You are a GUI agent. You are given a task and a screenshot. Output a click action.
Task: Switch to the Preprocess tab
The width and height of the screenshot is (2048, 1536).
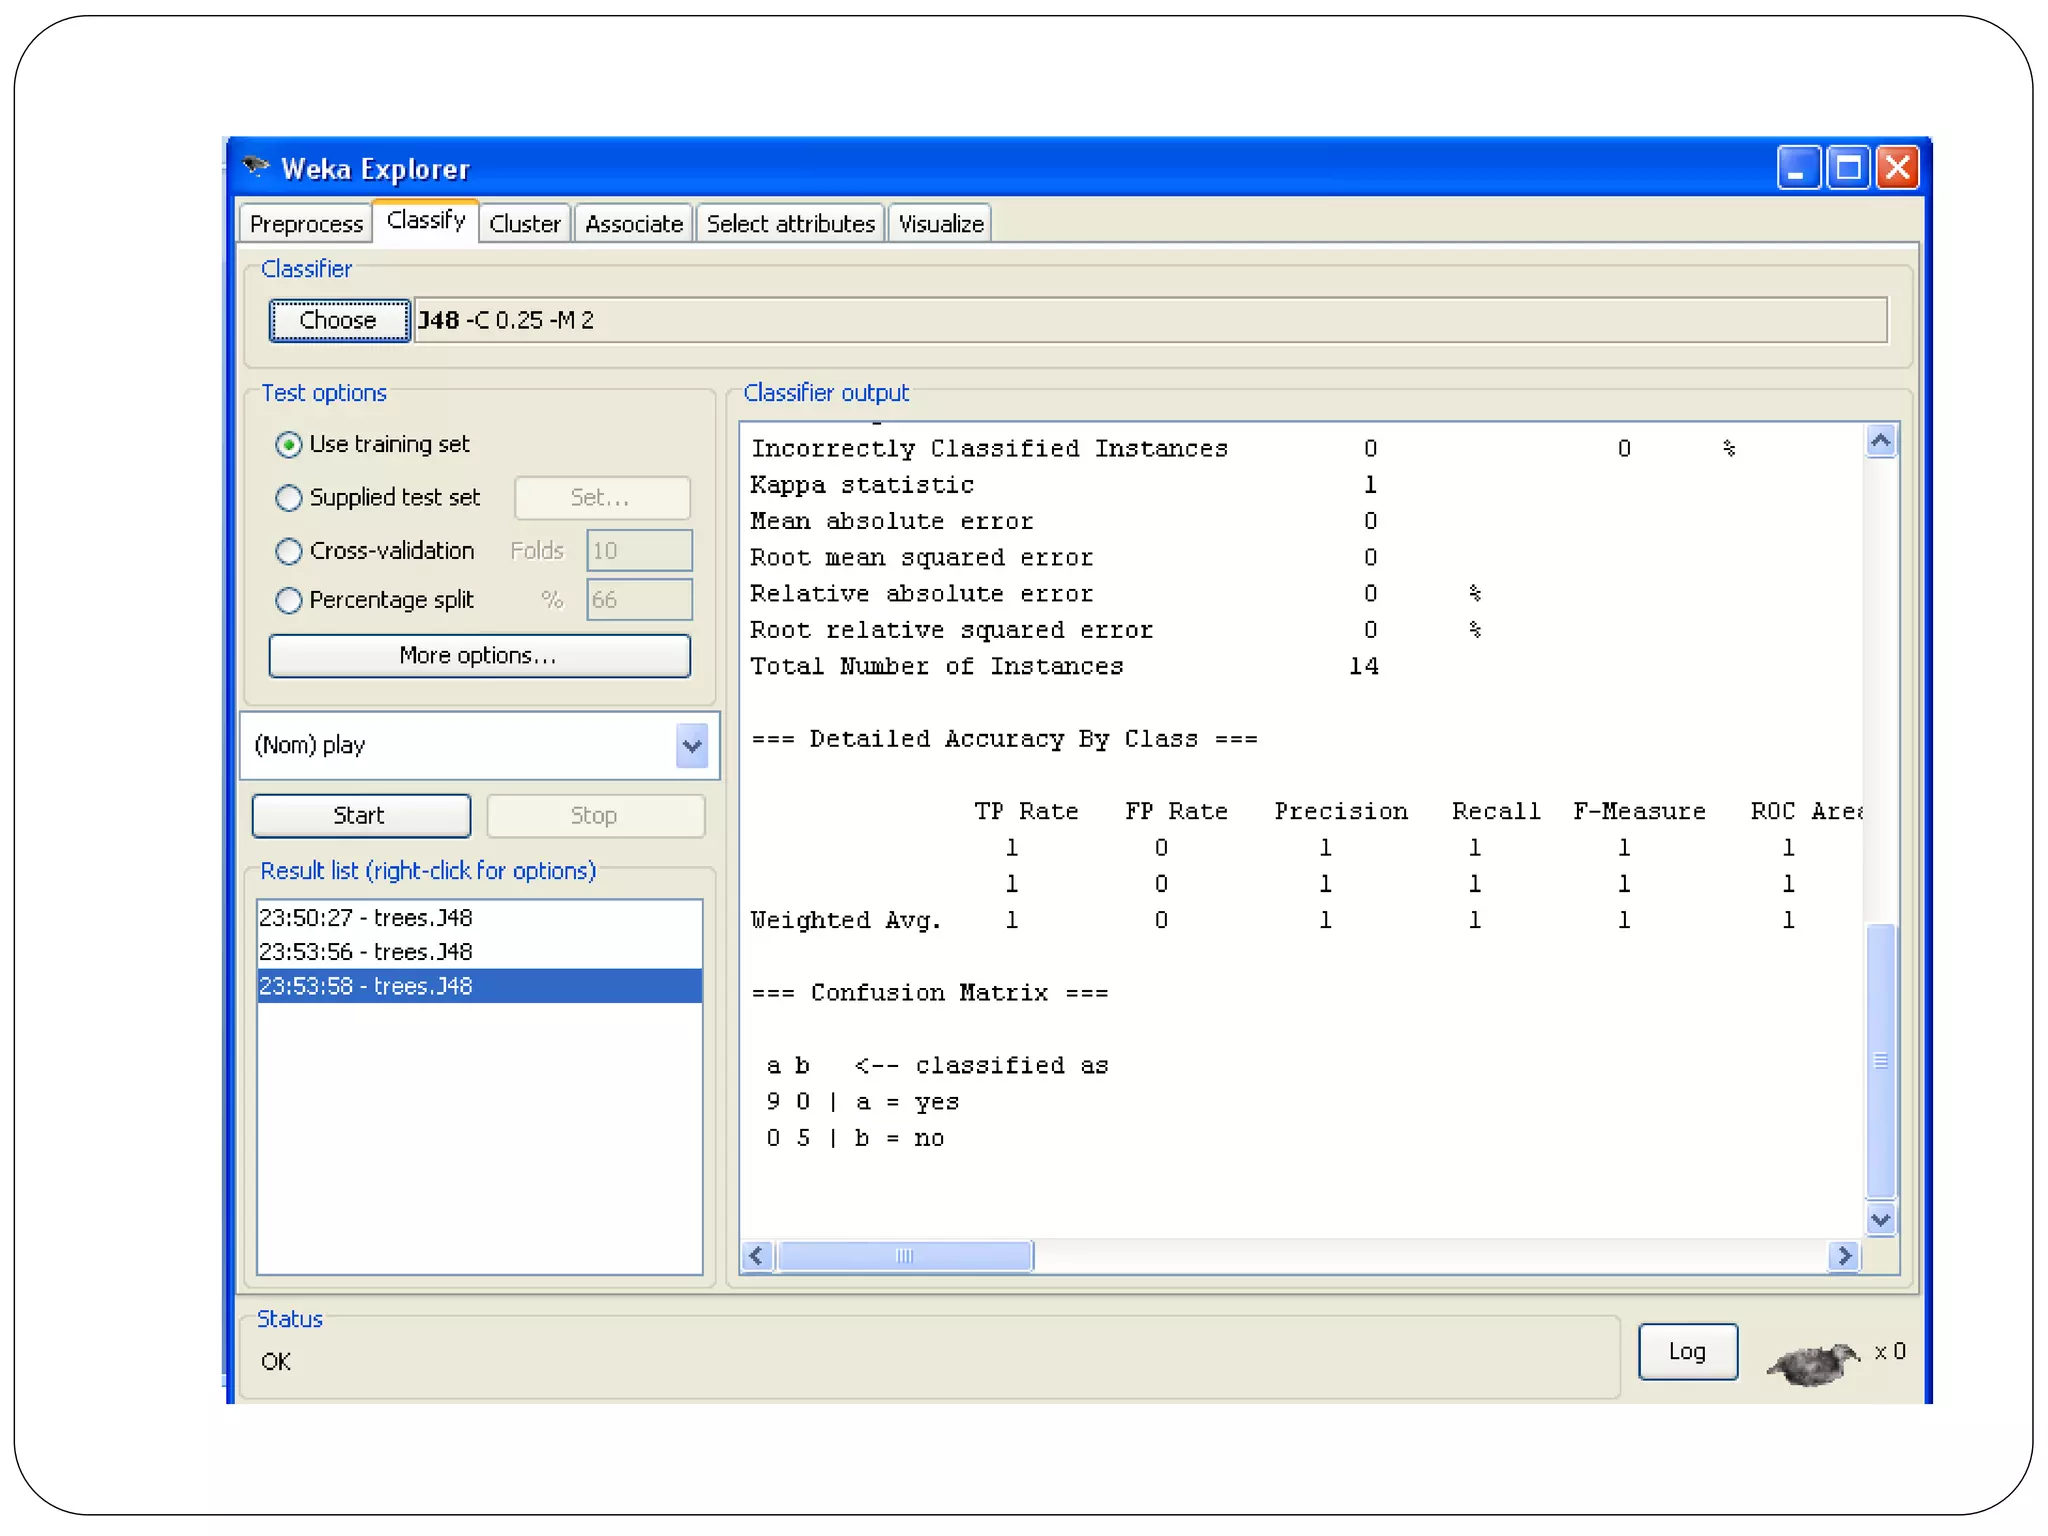pyautogui.click(x=306, y=224)
